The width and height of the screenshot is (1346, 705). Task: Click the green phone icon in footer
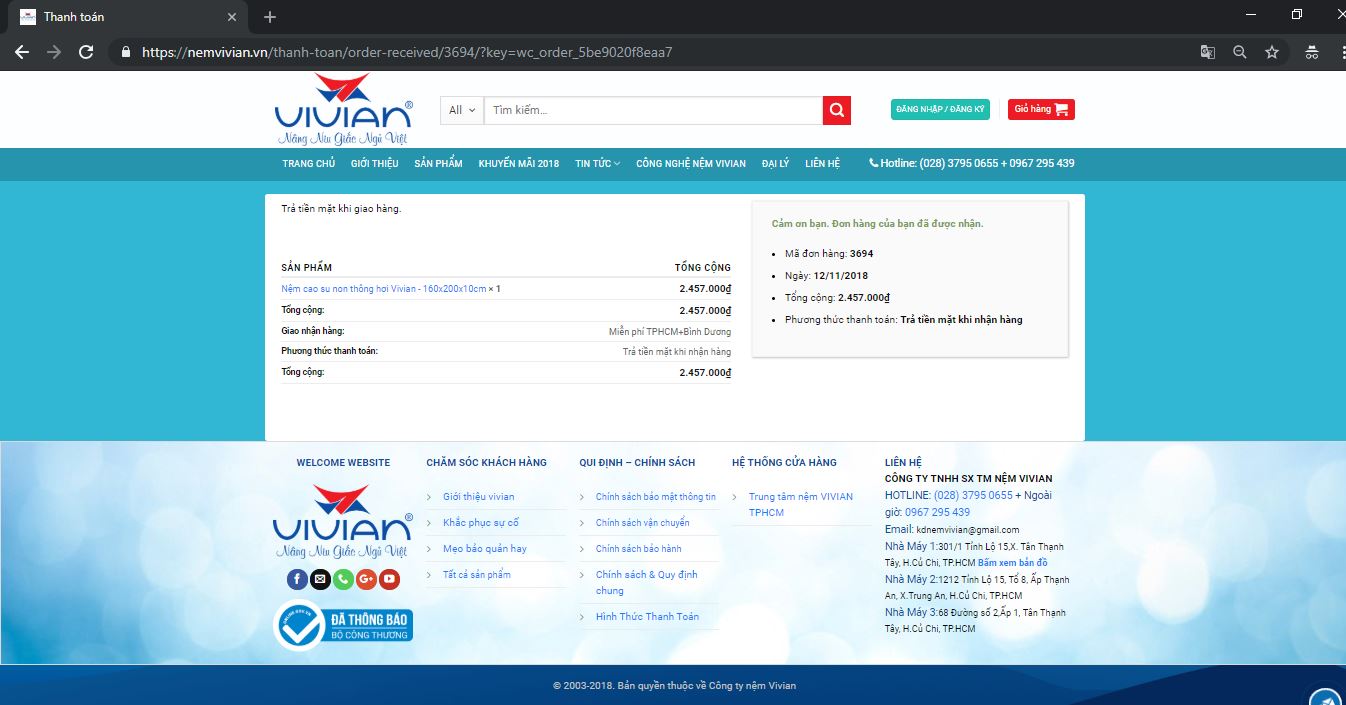click(x=343, y=579)
